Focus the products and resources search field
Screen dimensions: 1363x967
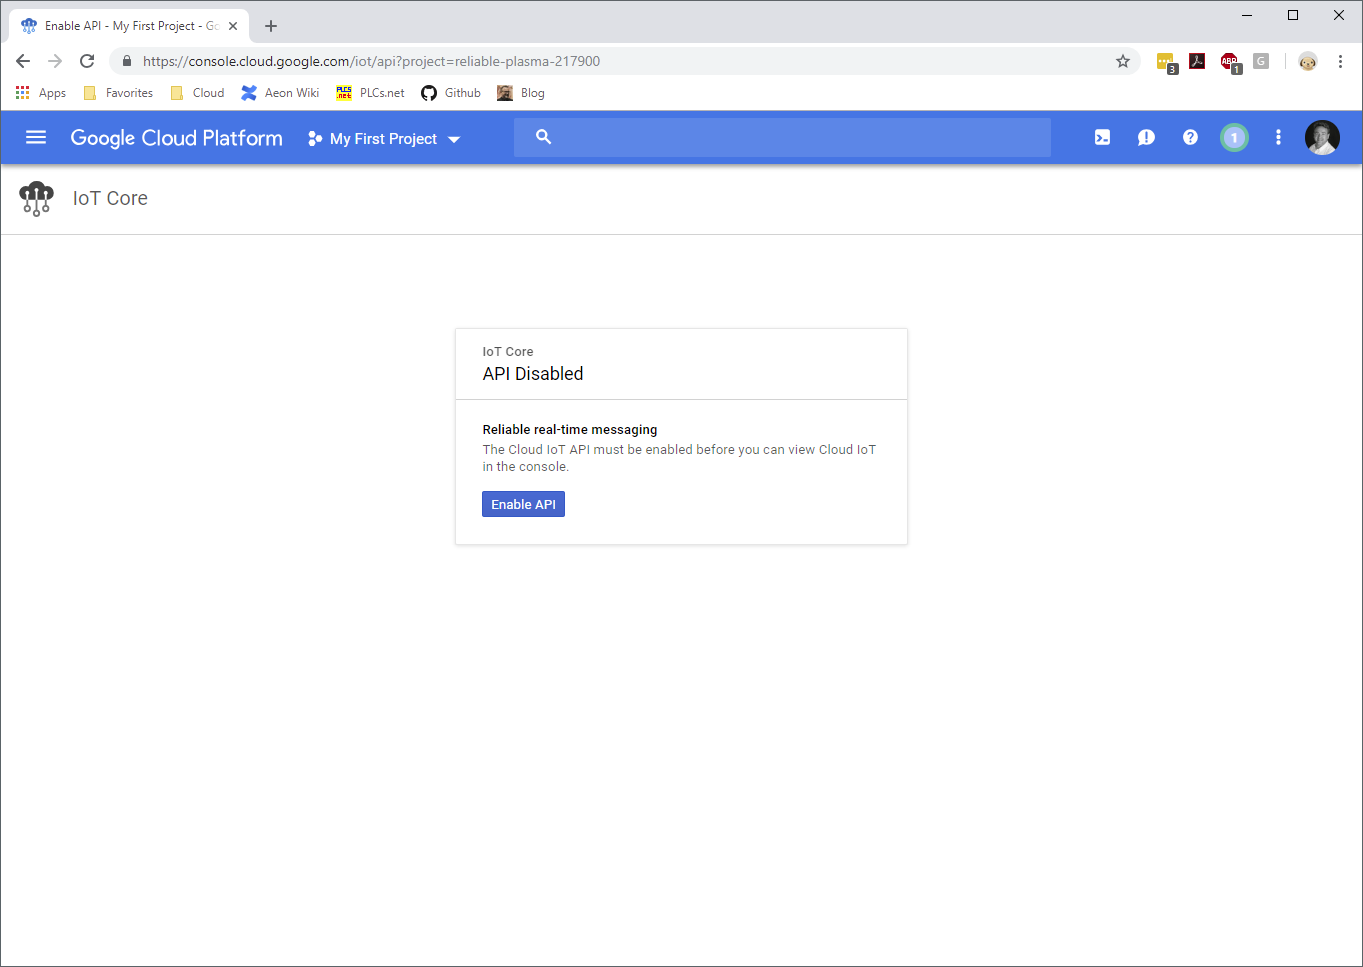click(x=782, y=137)
